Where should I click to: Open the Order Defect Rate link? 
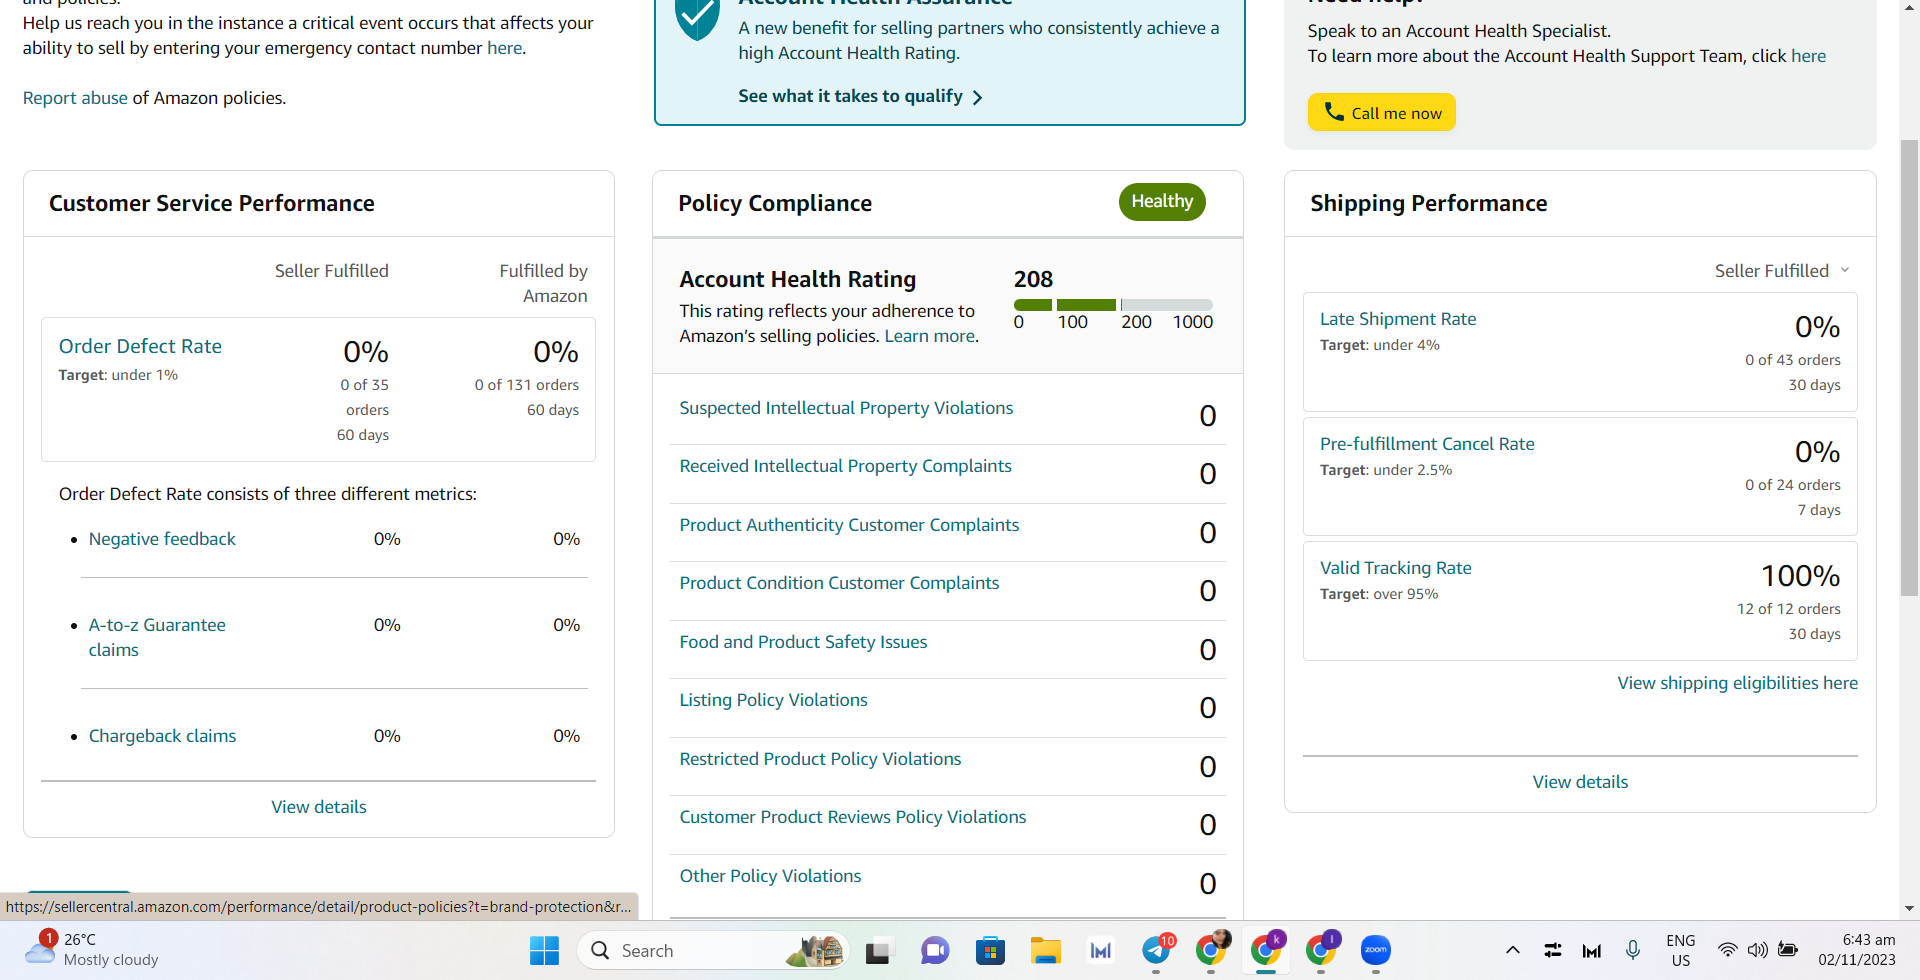(140, 346)
